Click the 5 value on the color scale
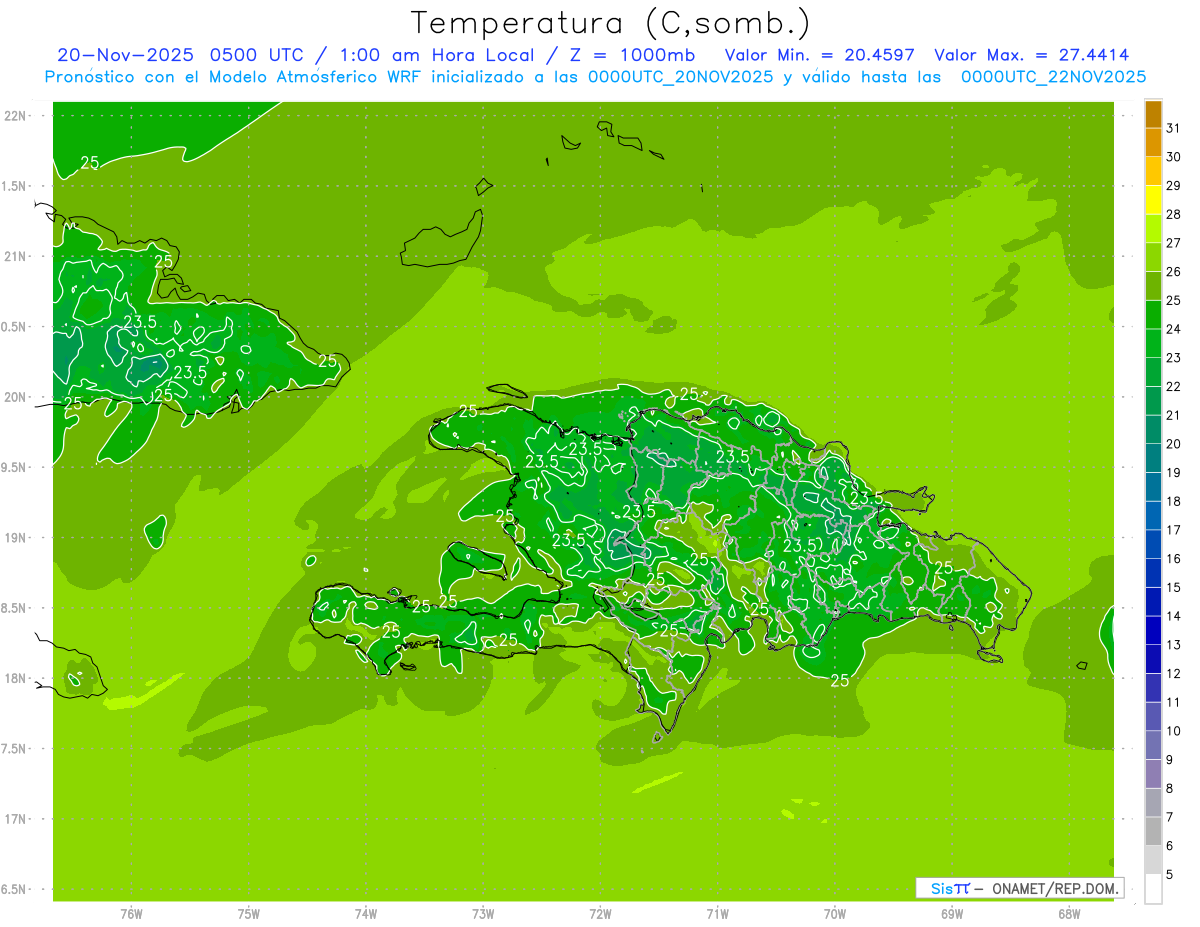The image size is (1200, 927). coord(1170,874)
